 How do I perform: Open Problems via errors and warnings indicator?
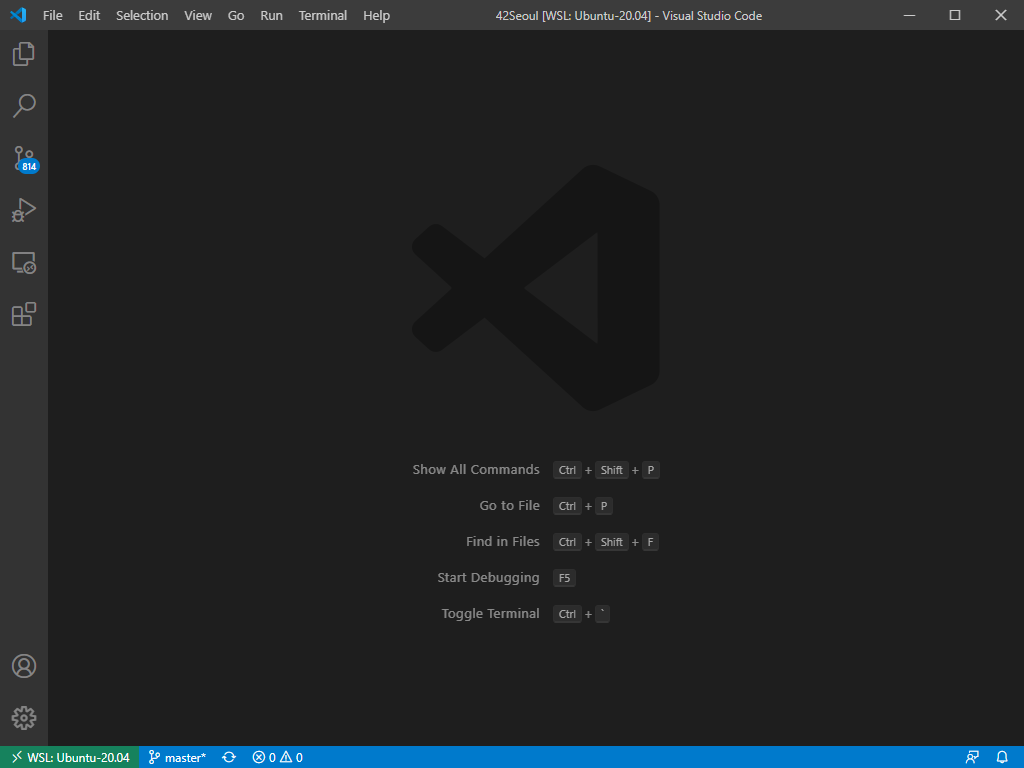[x=278, y=758]
